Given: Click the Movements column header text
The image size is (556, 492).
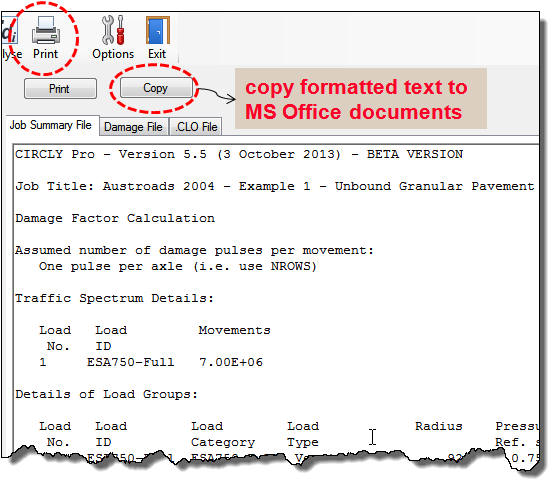Looking at the screenshot, I should coord(234,330).
